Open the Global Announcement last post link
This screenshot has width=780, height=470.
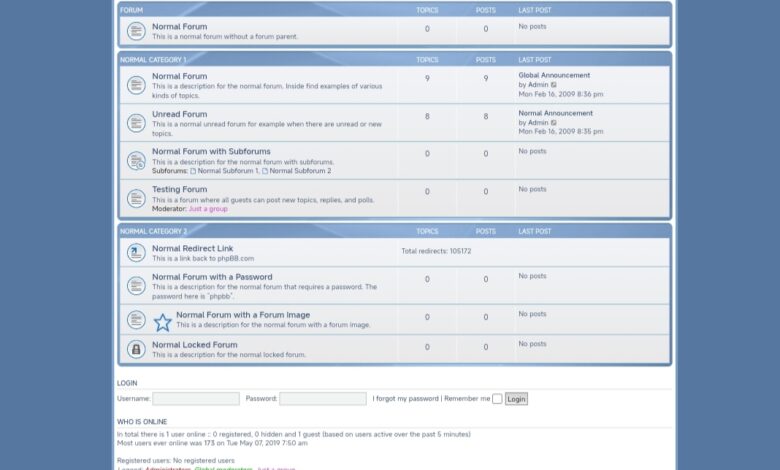(554, 75)
